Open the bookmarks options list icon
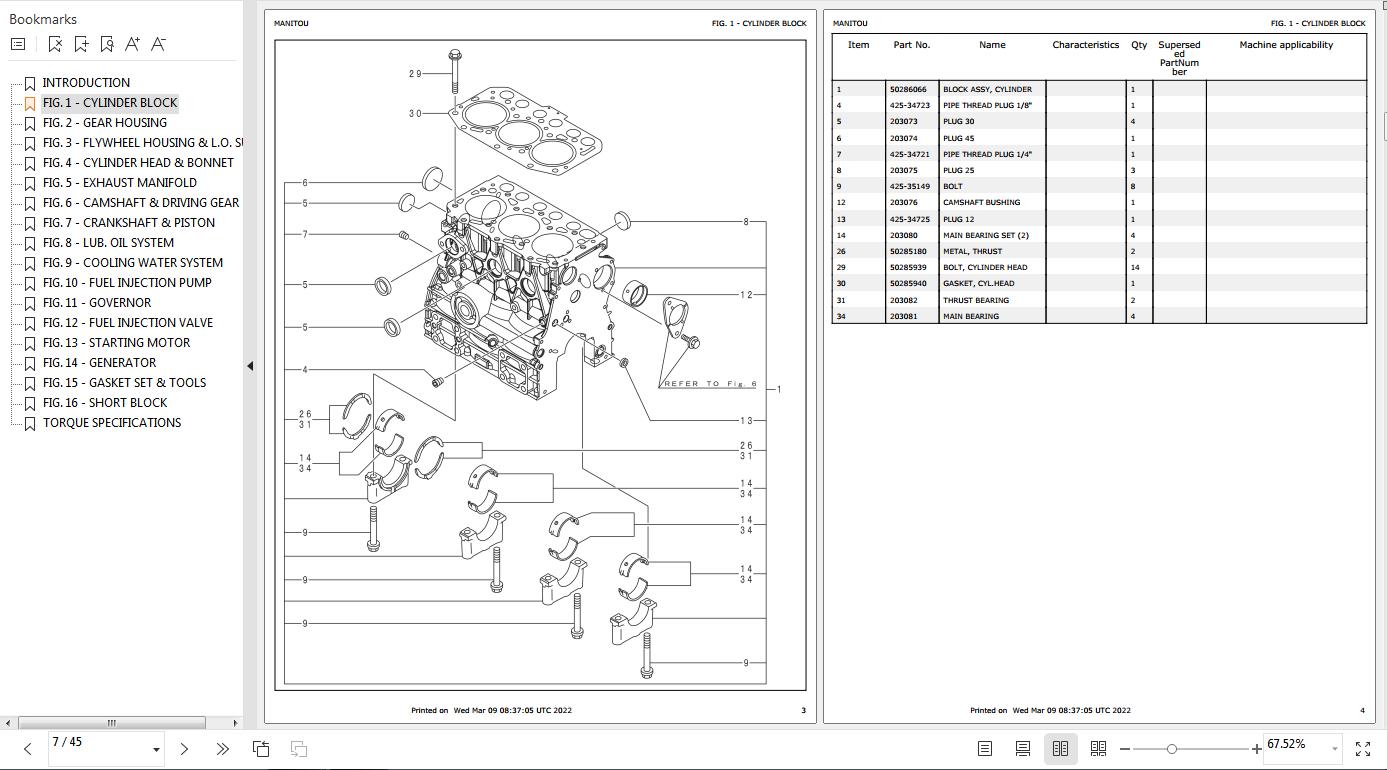This screenshot has height=770, width=1387. (x=18, y=44)
